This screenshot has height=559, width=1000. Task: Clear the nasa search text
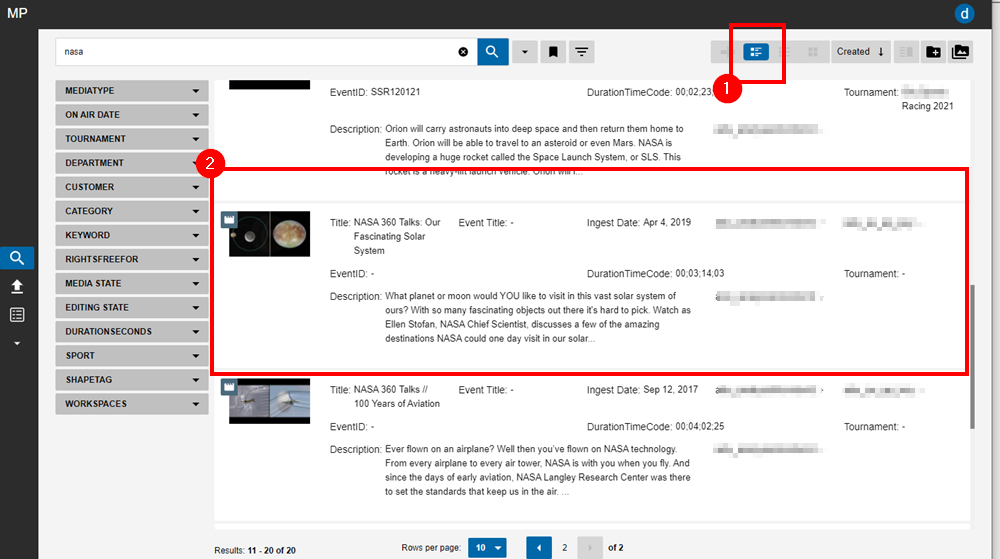click(463, 52)
